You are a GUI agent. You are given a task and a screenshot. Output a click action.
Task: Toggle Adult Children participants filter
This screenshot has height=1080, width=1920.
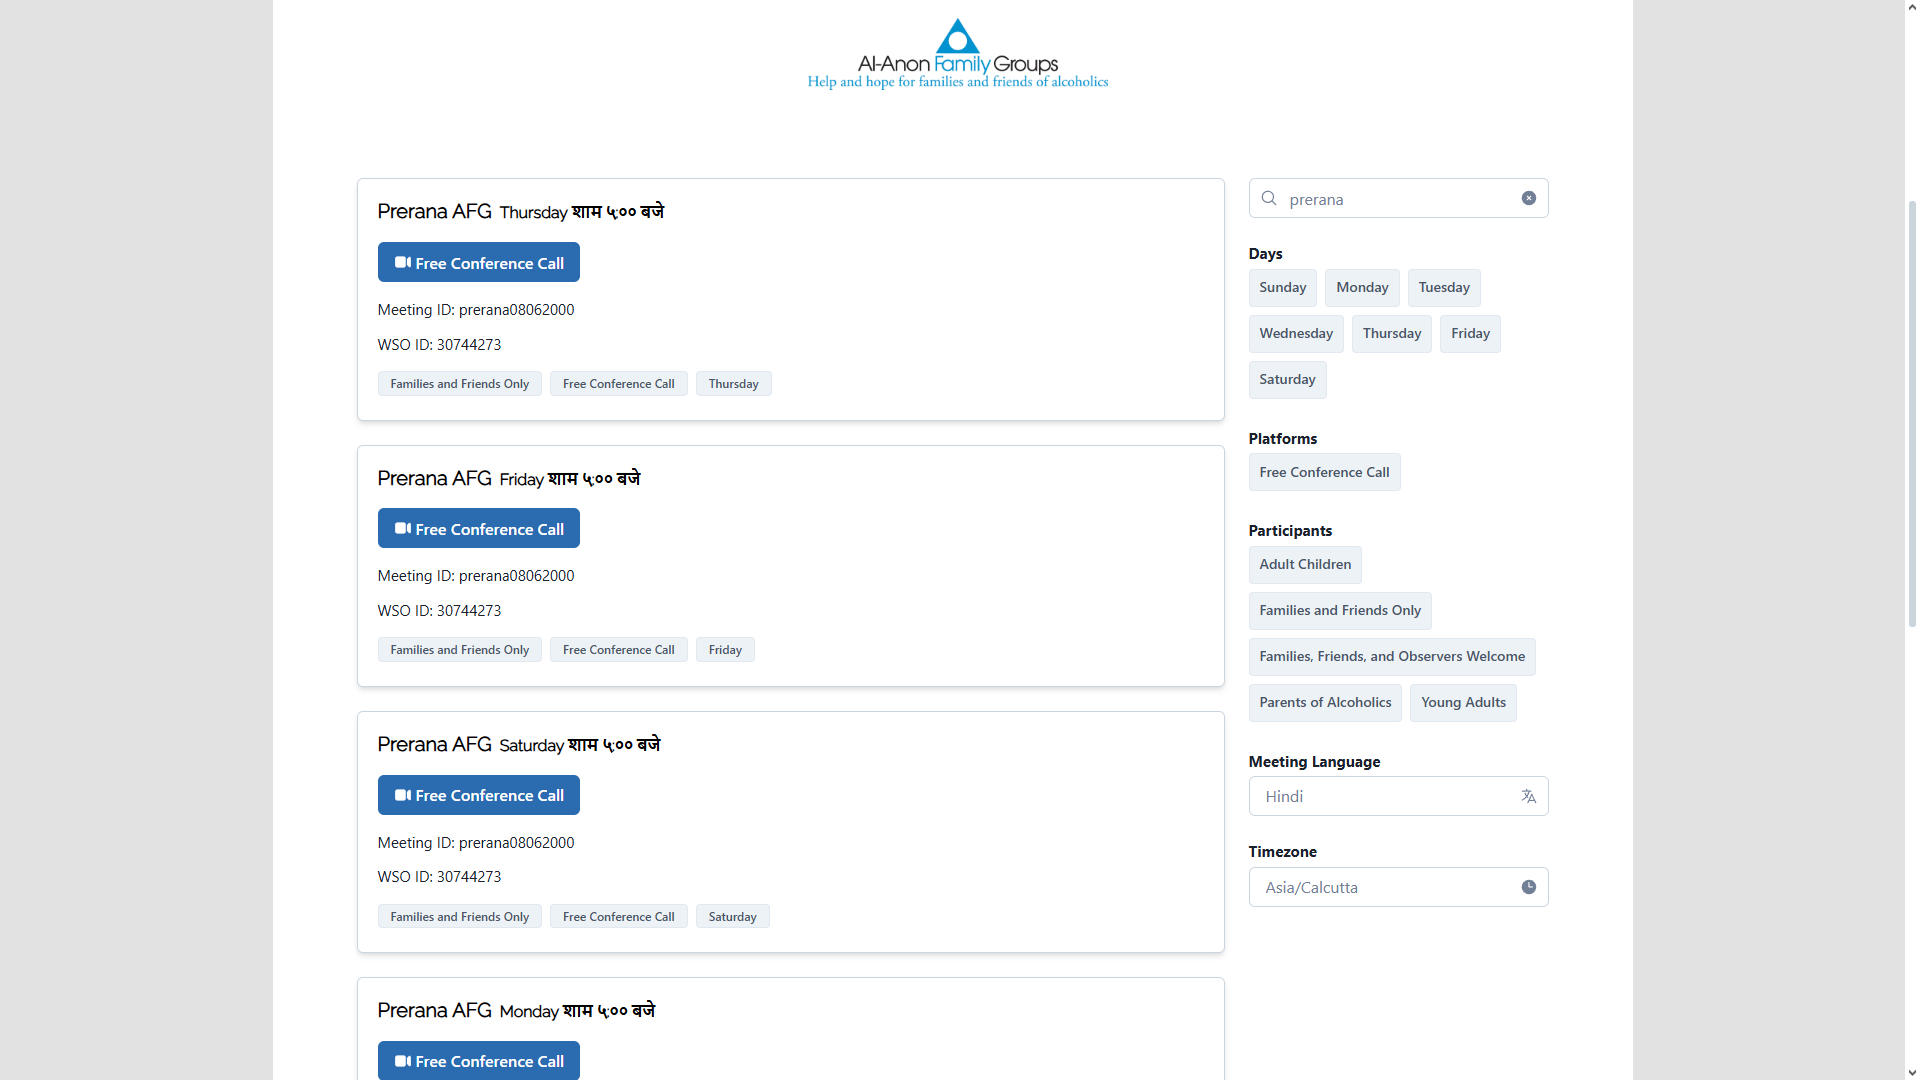pyautogui.click(x=1305, y=565)
